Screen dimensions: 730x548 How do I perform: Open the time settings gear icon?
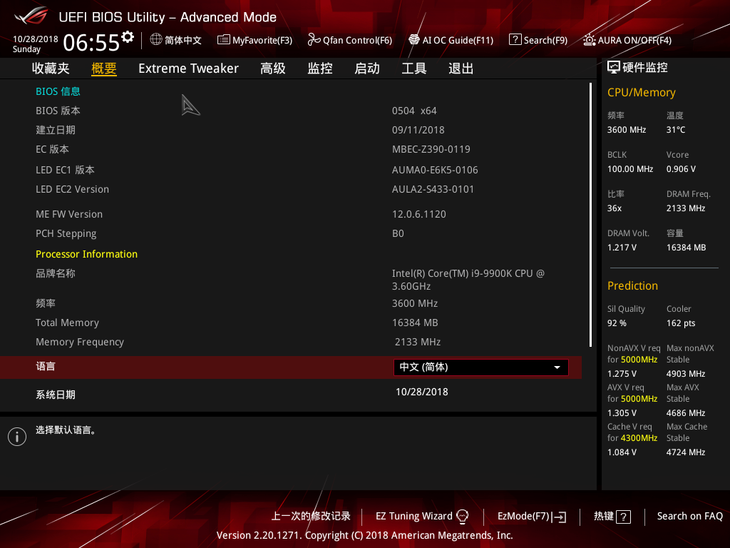[x=128, y=37]
